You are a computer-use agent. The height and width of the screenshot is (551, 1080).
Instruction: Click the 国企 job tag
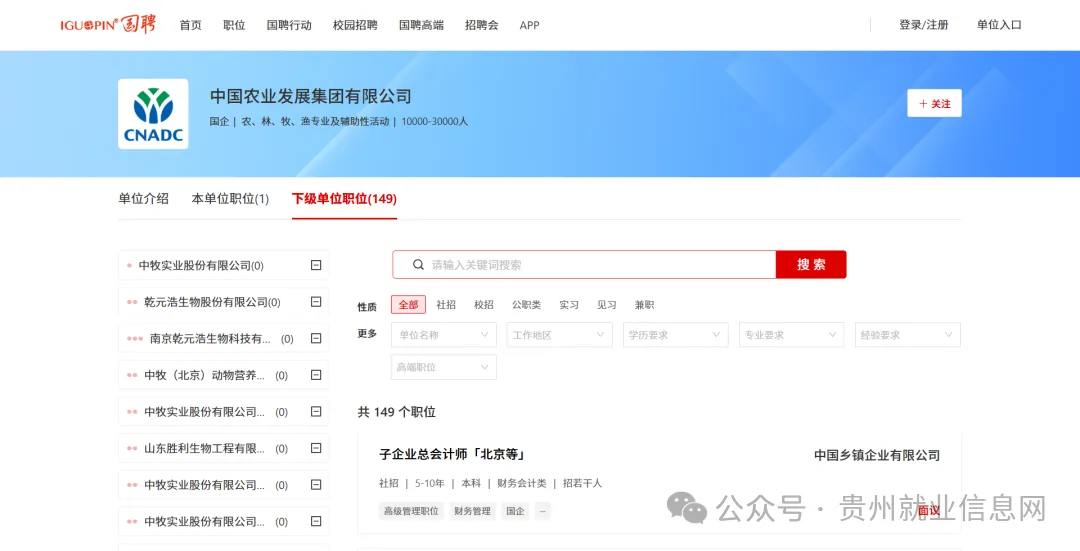click(x=515, y=511)
